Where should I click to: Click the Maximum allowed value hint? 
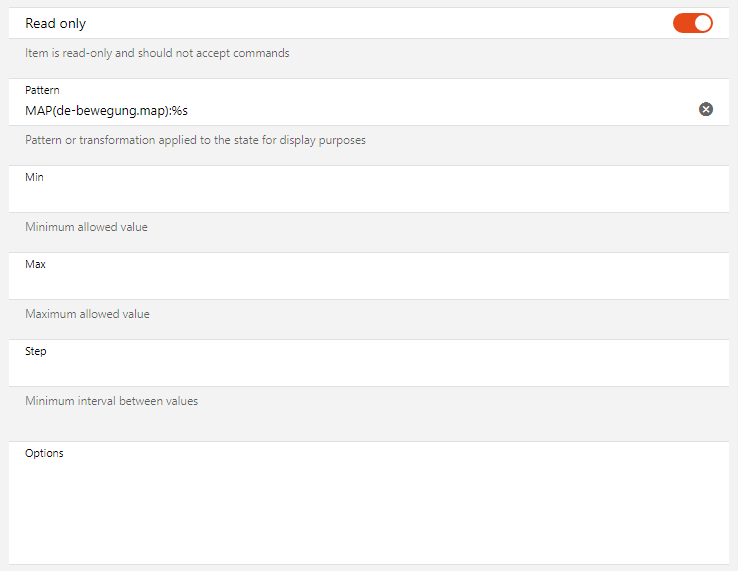click(x=87, y=314)
